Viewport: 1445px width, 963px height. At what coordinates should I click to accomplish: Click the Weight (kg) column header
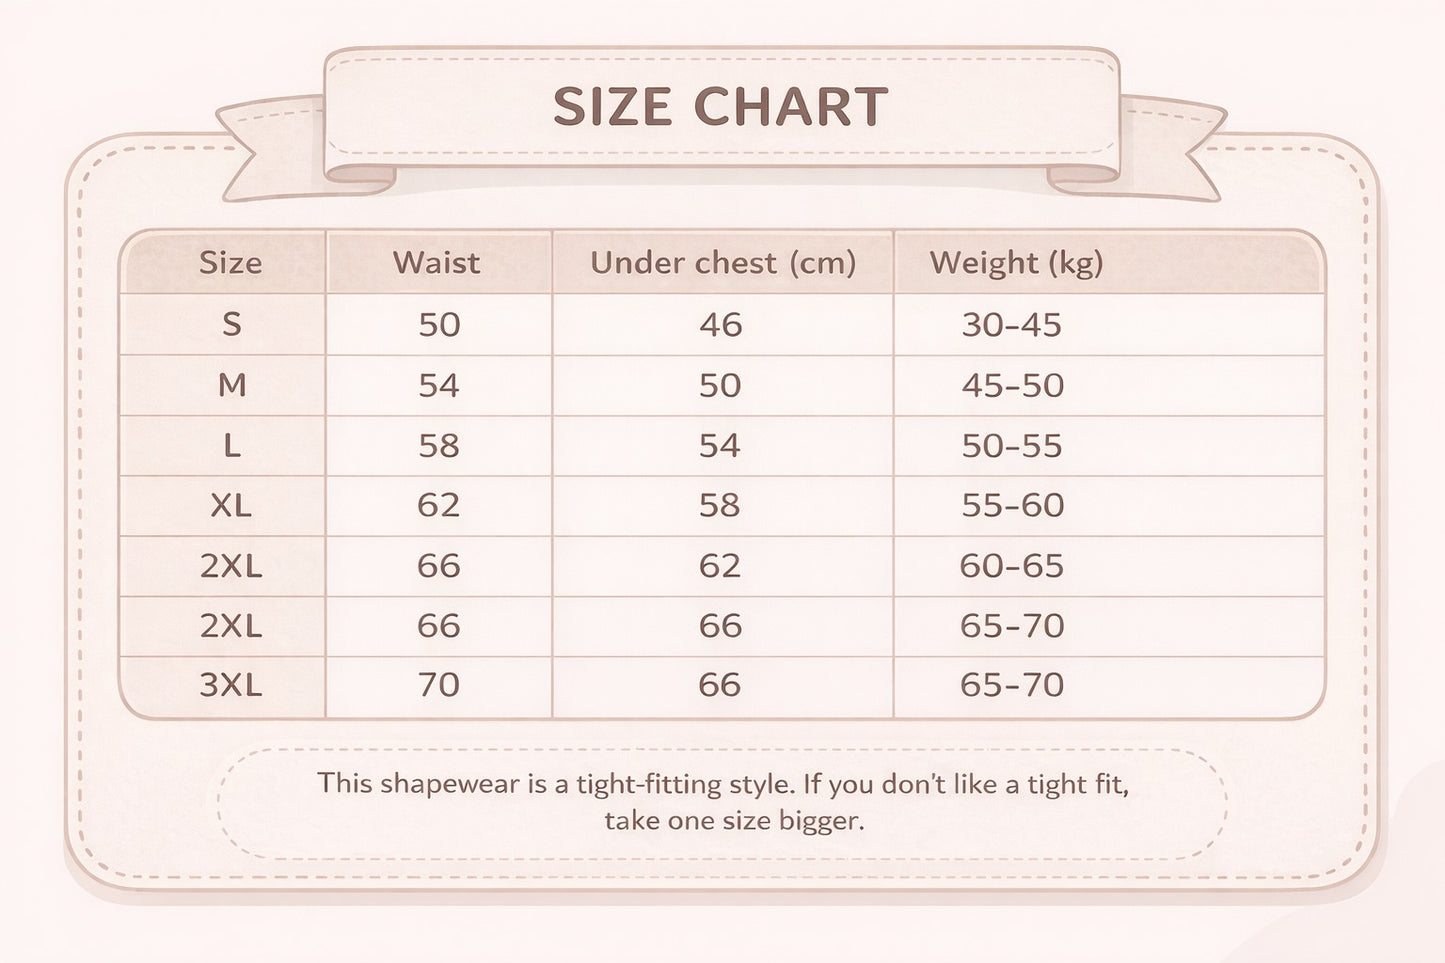click(x=1016, y=263)
